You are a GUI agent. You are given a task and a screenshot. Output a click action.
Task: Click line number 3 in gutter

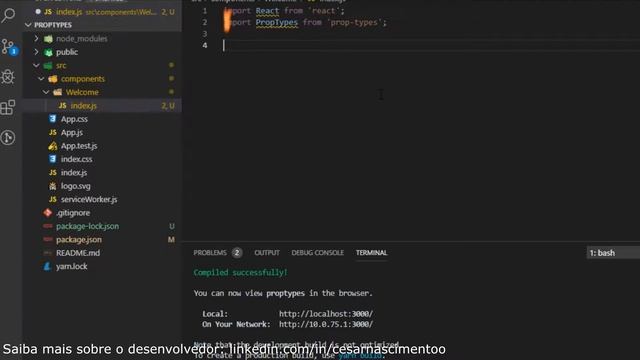[205, 34]
